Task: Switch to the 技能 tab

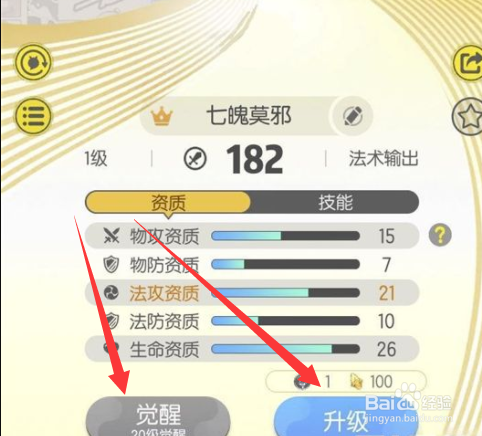Action: point(335,202)
